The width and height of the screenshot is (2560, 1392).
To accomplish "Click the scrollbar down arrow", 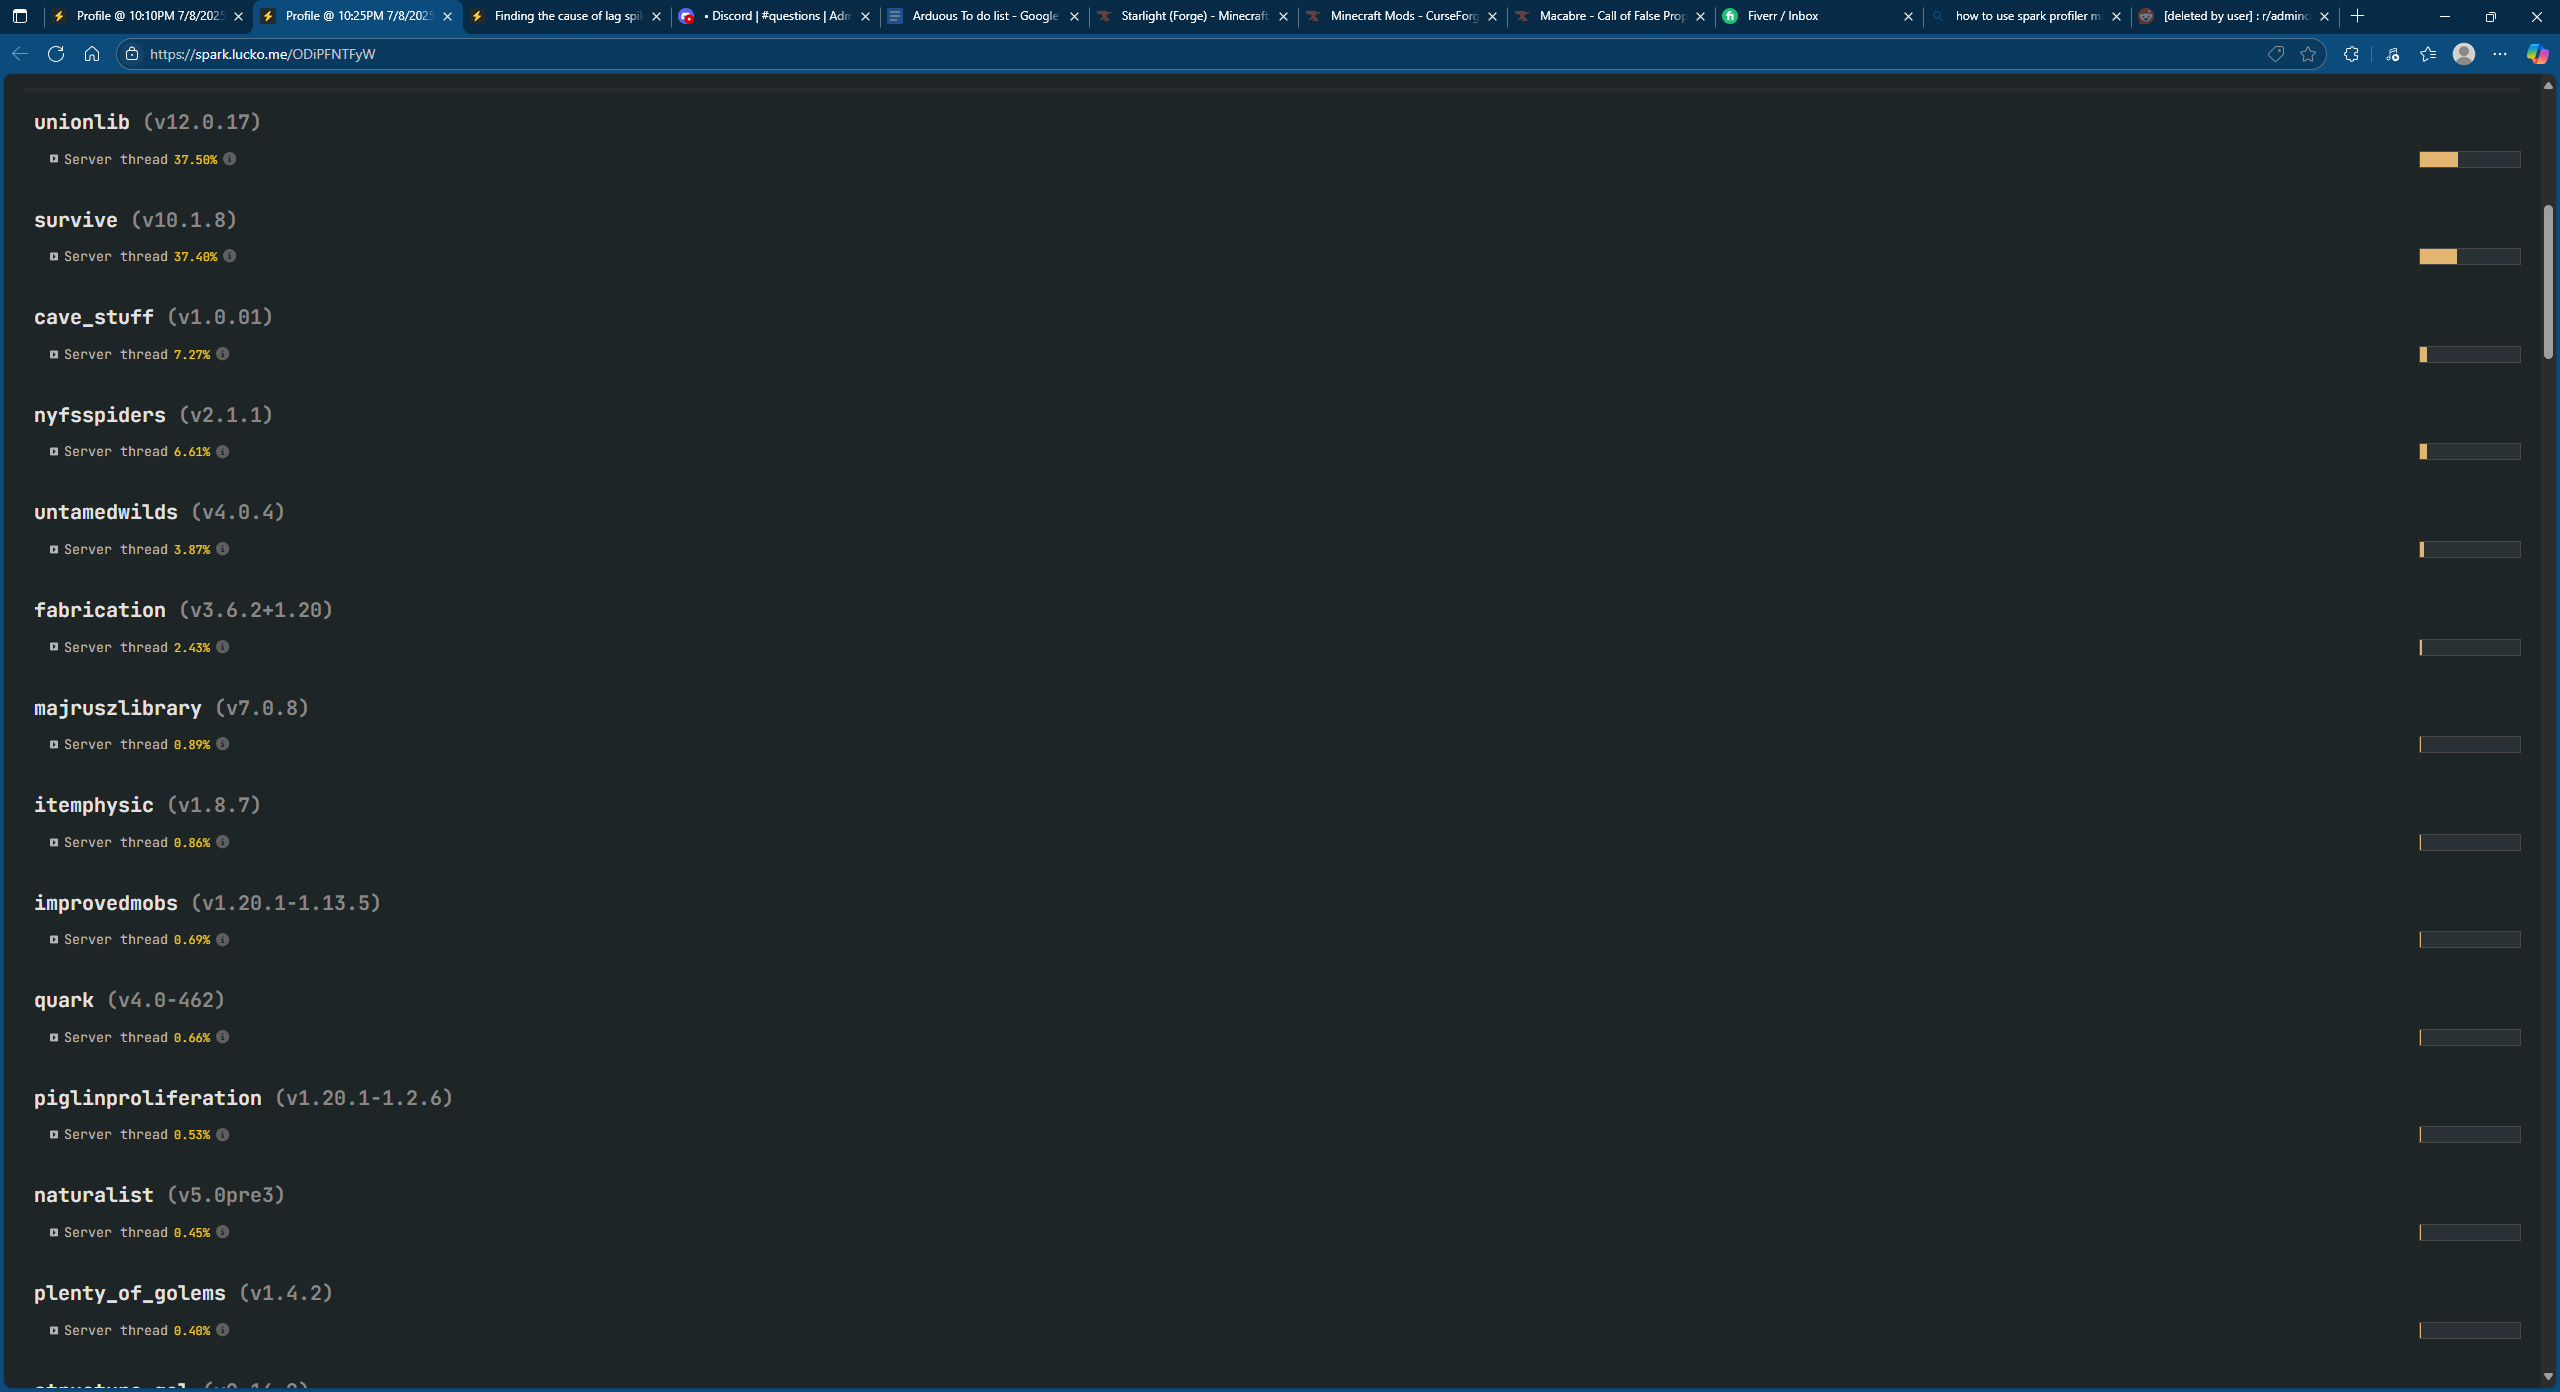I will [2548, 1377].
